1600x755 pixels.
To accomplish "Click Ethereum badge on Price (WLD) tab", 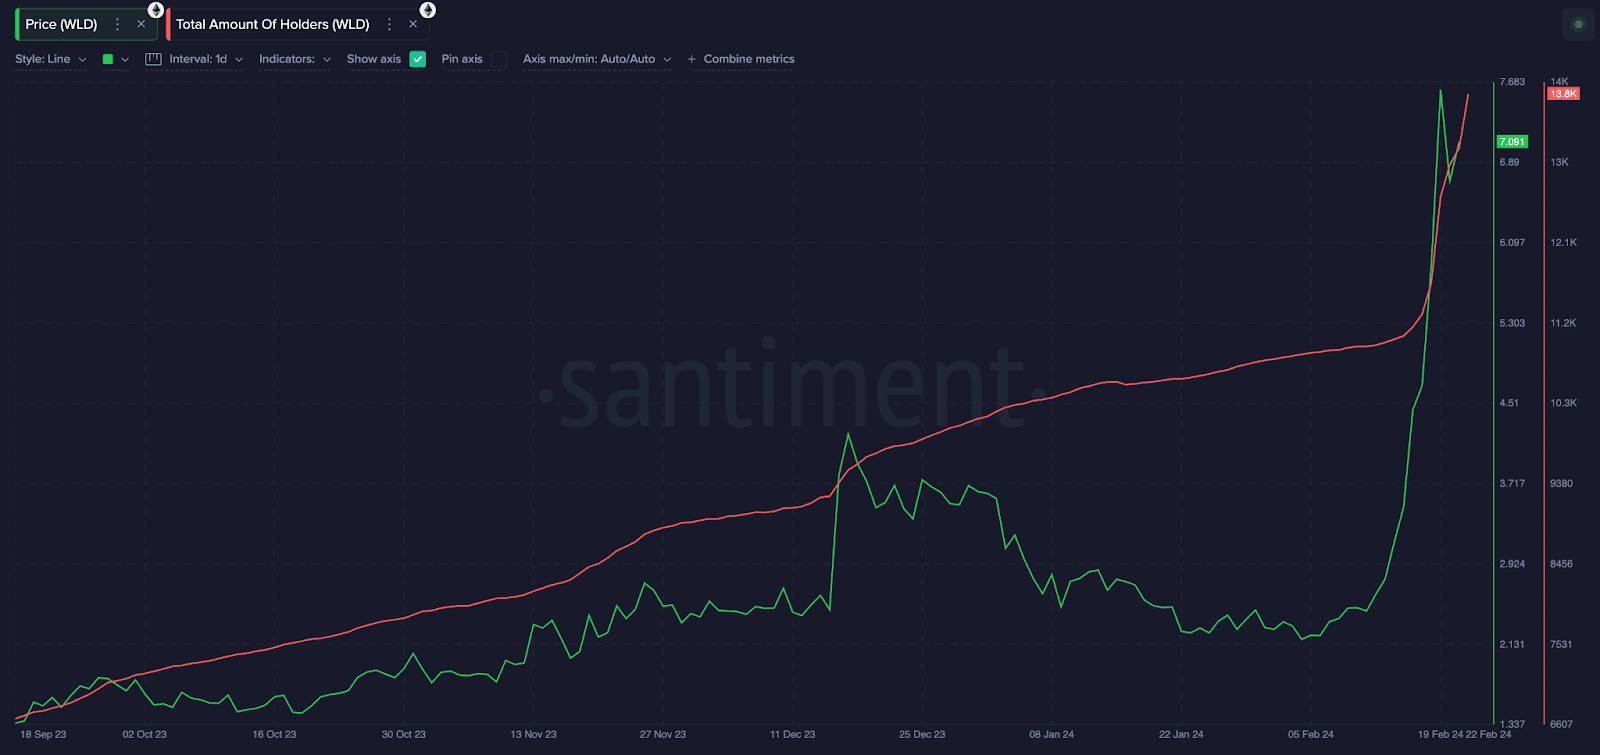I will (156, 10).
